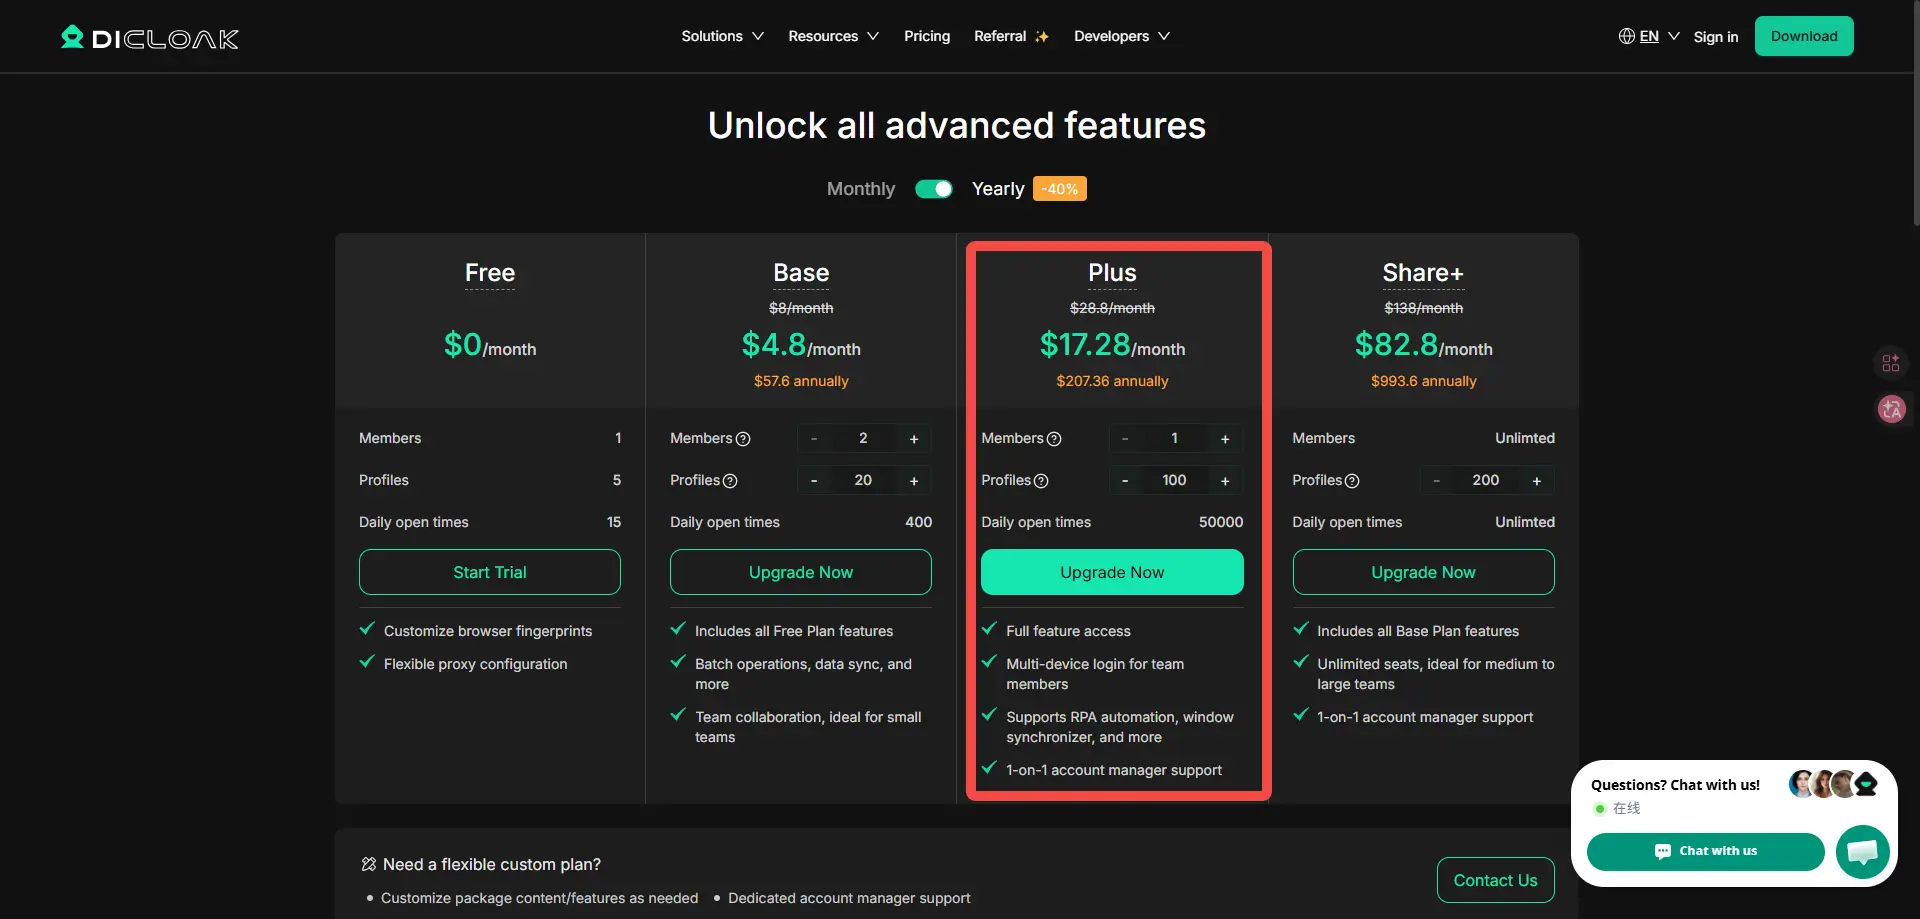Decrease Plus plan Profiles count
1920x919 pixels.
[1125, 481]
